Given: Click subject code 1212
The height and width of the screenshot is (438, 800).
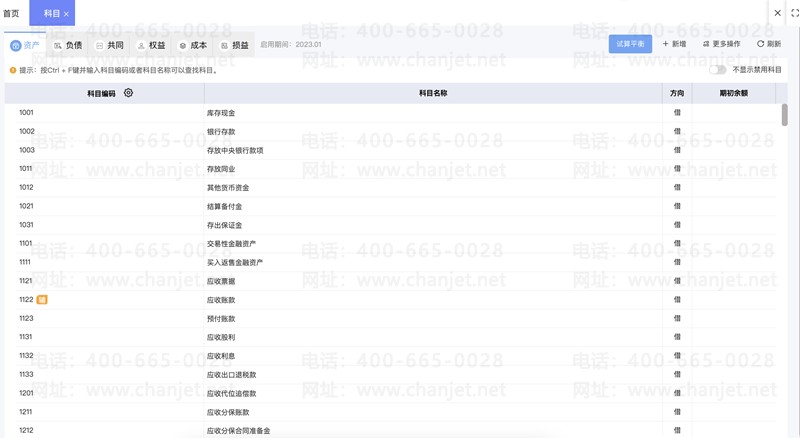Looking at the screenshot, I should pyautogui.click(x=27, y=430).
